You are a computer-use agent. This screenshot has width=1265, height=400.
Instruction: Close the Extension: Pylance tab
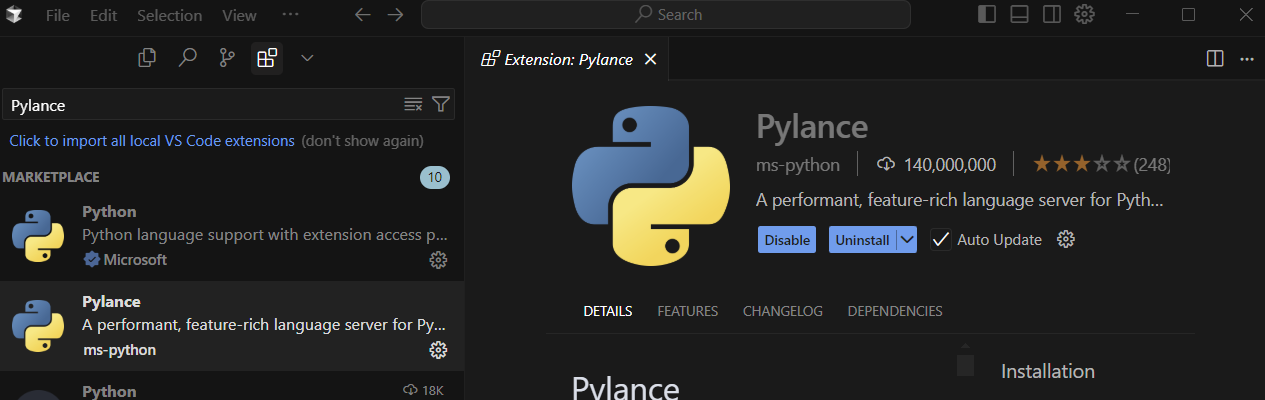[650, 59]
